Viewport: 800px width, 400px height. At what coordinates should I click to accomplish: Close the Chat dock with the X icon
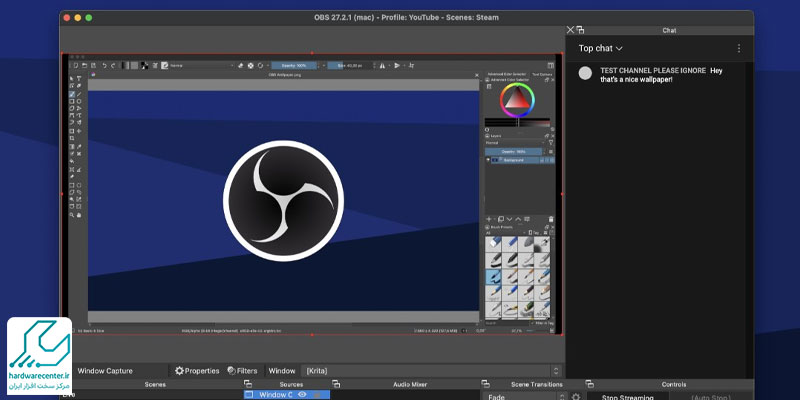570,30
